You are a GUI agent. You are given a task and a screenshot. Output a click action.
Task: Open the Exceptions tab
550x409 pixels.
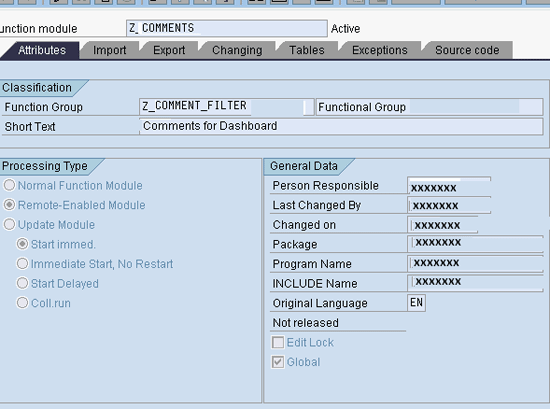380,50
